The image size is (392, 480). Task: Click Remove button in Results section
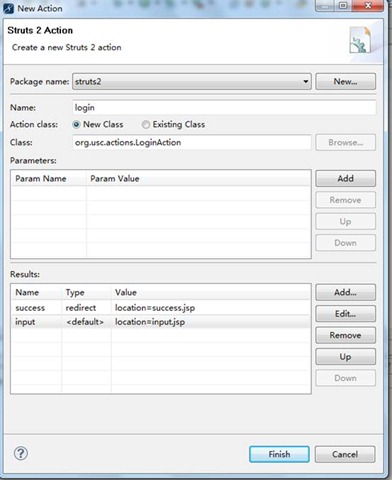click(x=345, y=335)
